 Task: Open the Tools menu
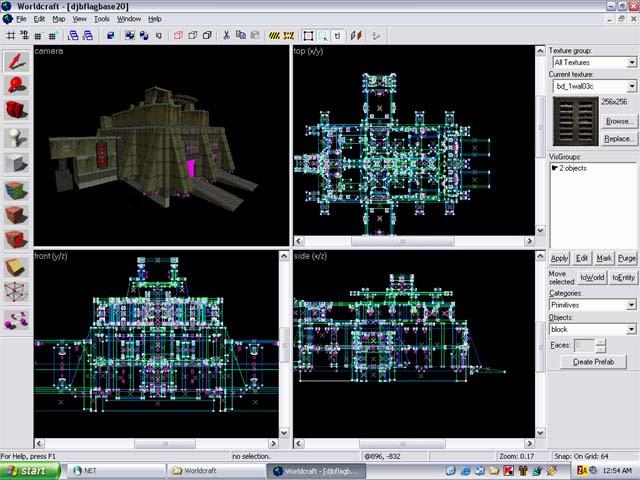[102, 19]
